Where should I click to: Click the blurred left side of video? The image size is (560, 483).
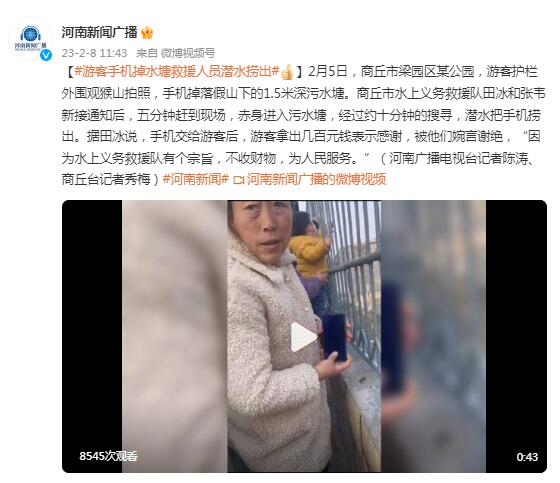tap(175, 336)
